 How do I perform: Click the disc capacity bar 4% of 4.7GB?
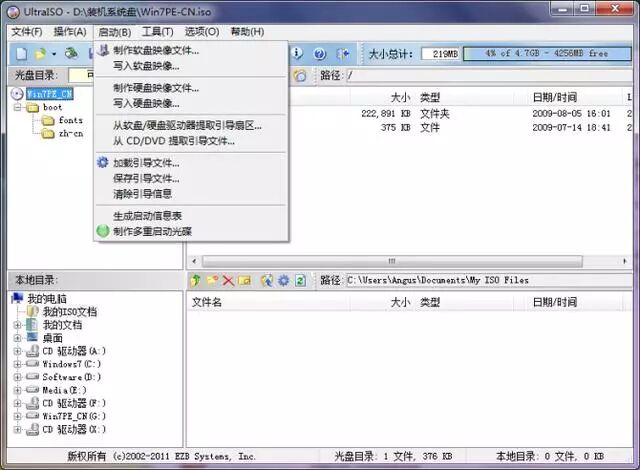click(x=547, y=53)
